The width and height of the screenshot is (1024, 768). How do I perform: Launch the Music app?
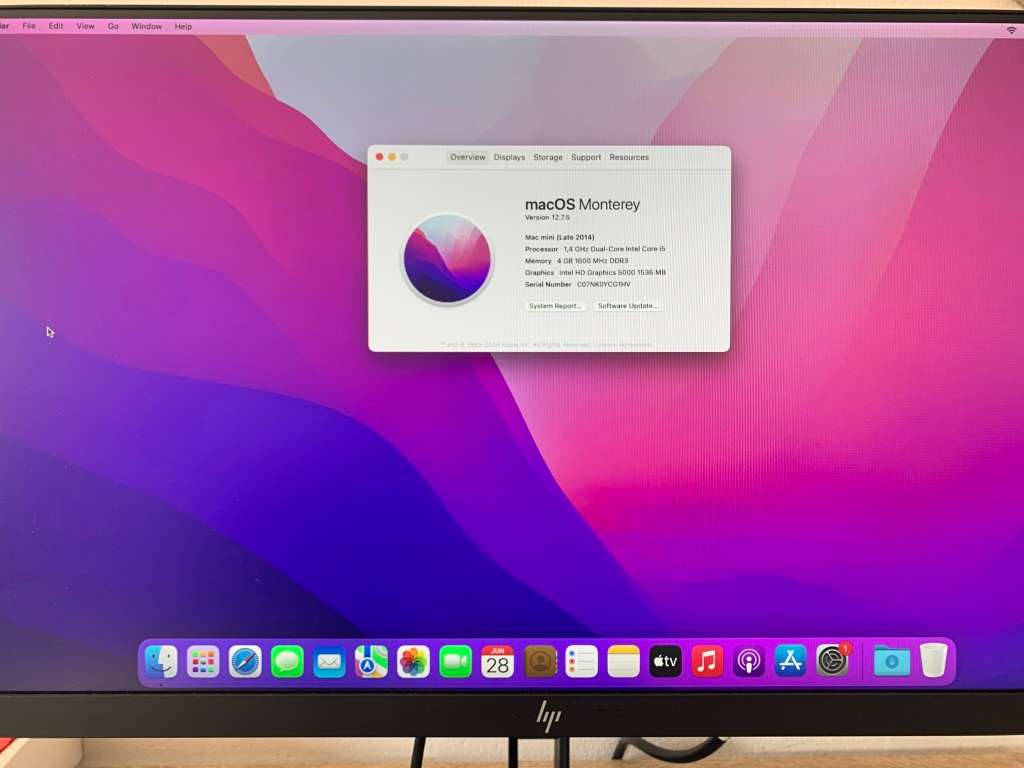(x=707, y=661)
